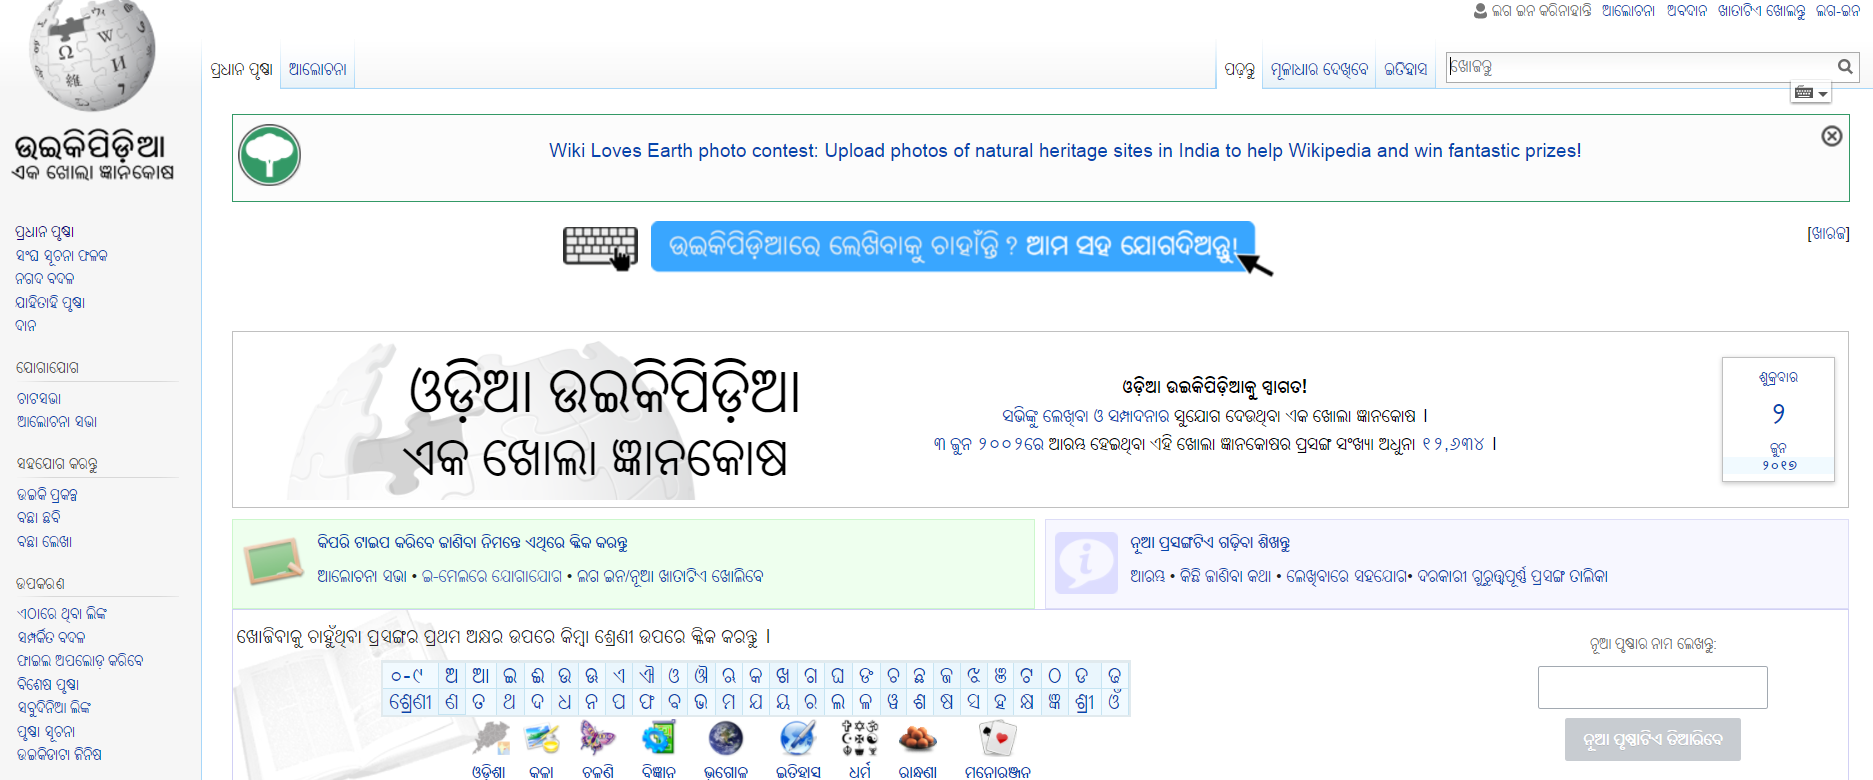Click the Wikipedia globe logo
Screen dimensions: 1873x780
(x=92, y=55)
